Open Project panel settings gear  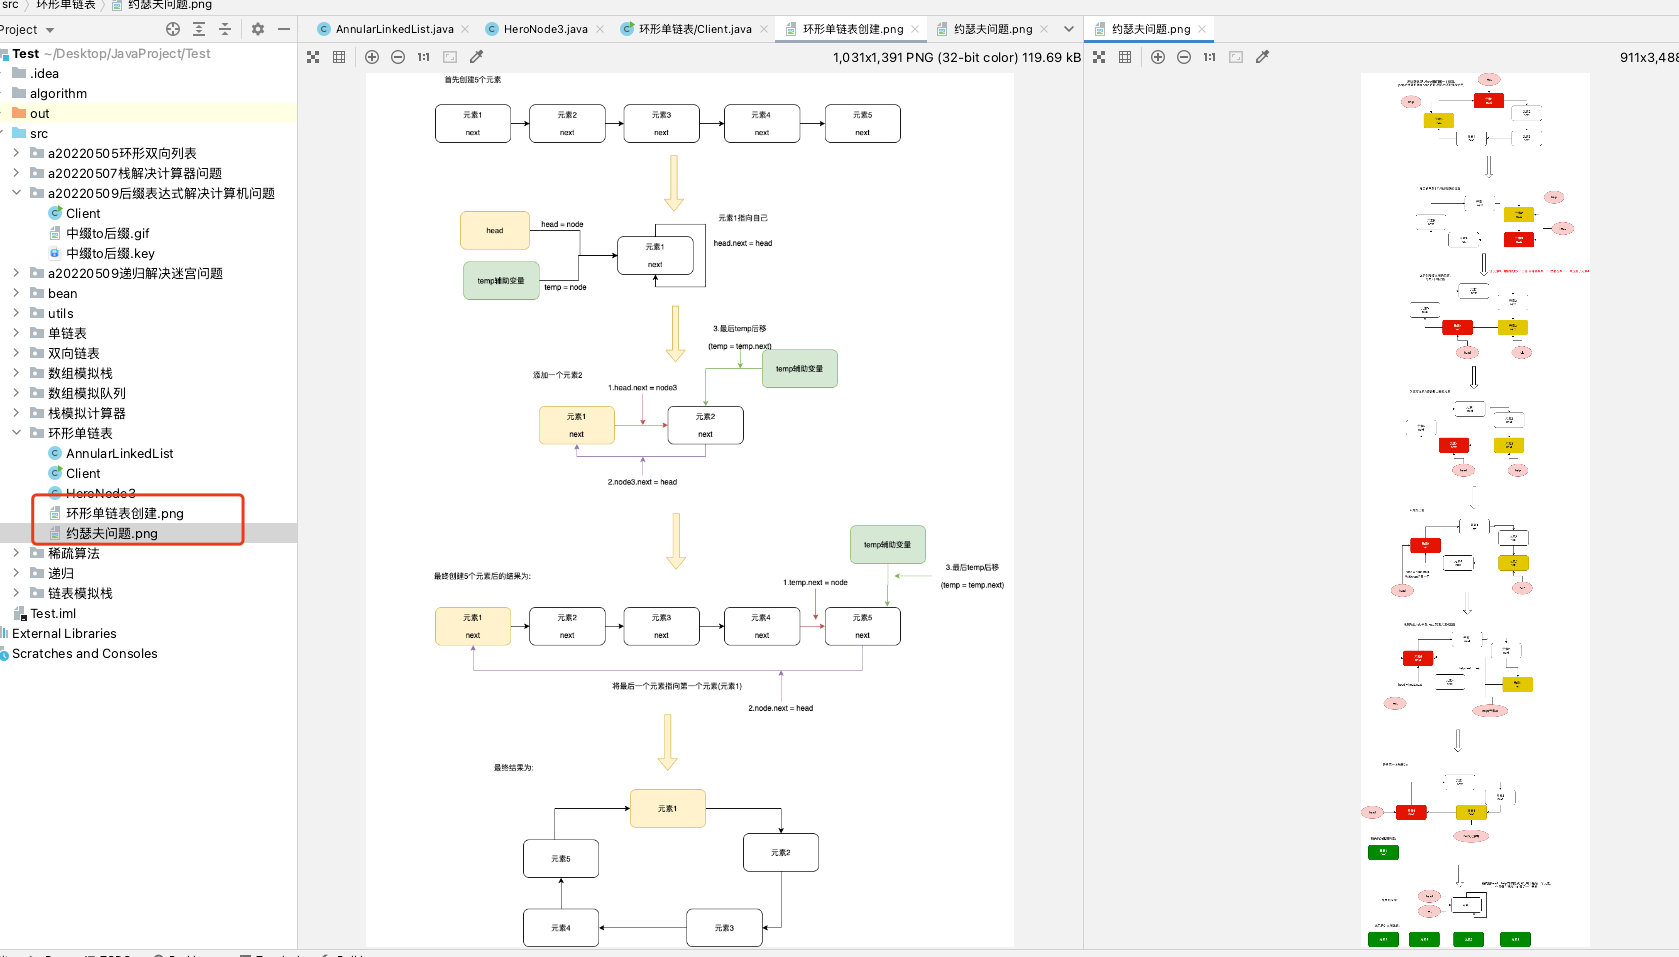tap(258, 29)
